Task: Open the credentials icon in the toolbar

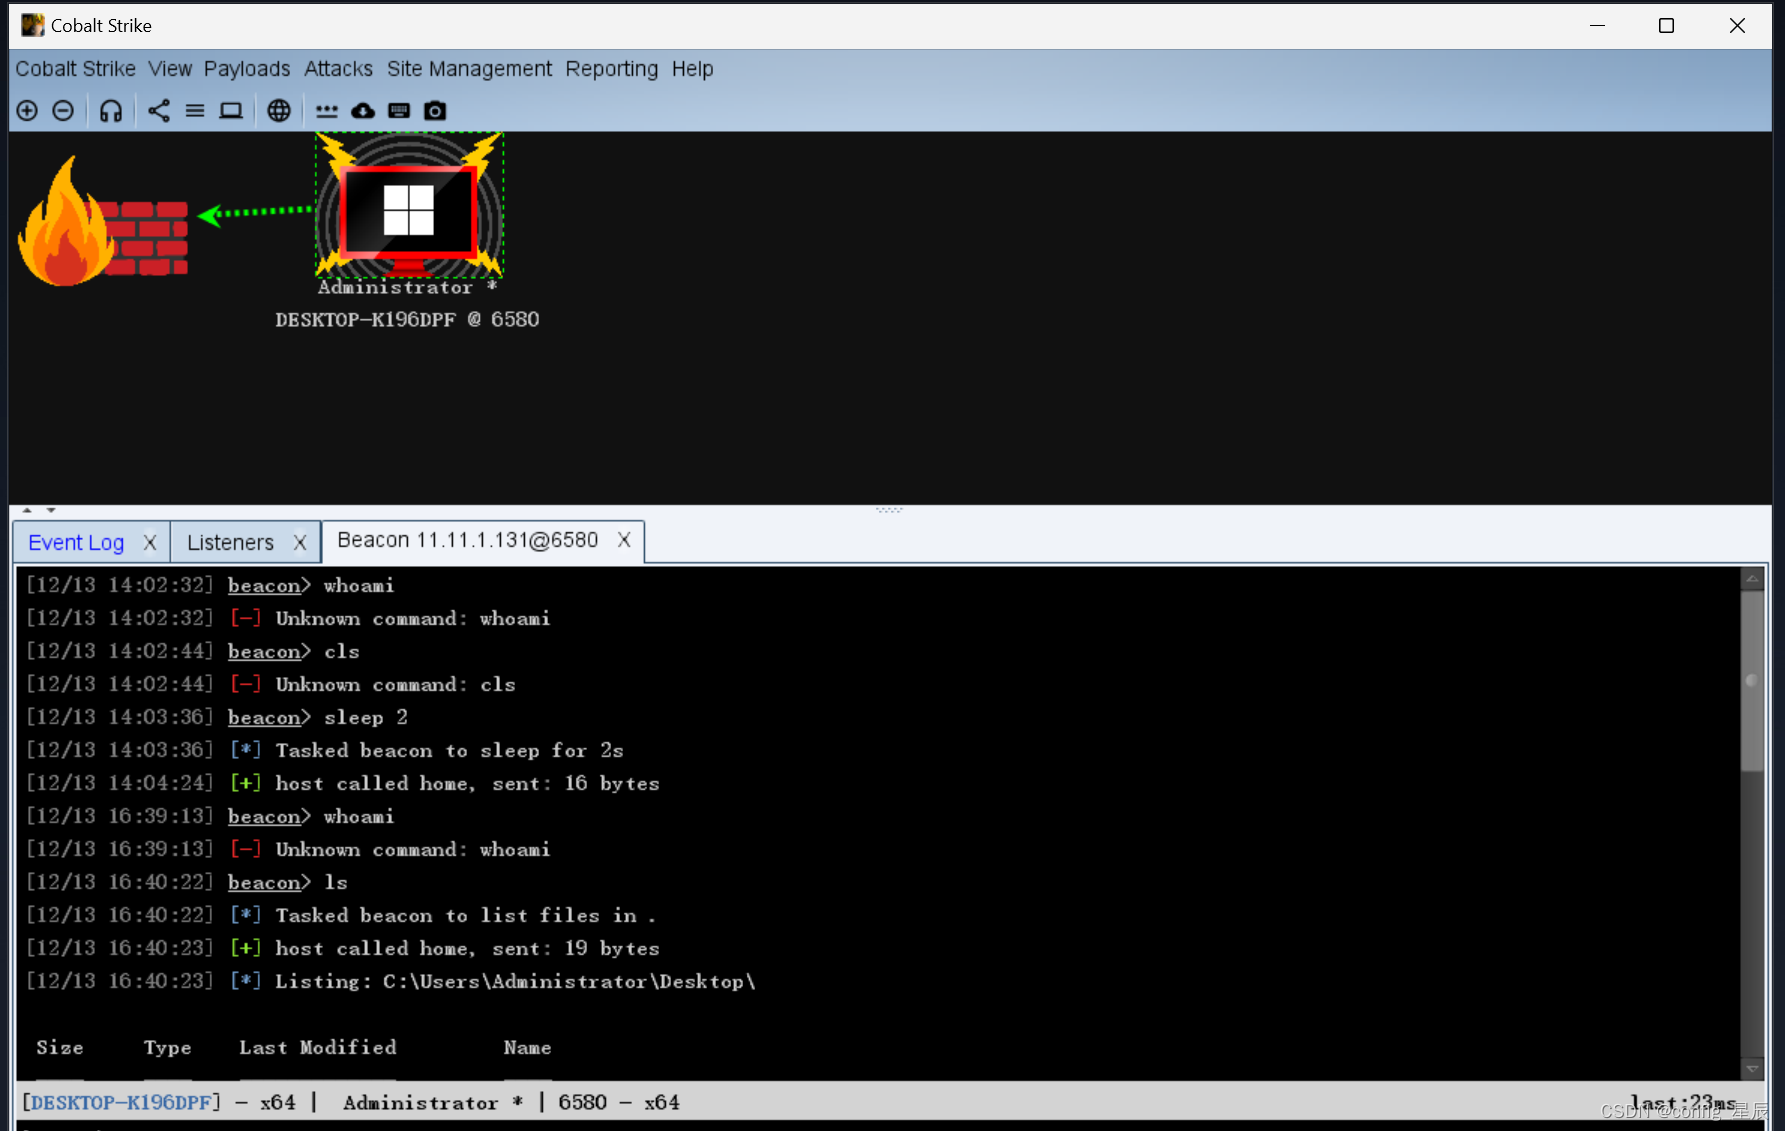Action: (x=327, y=111)
